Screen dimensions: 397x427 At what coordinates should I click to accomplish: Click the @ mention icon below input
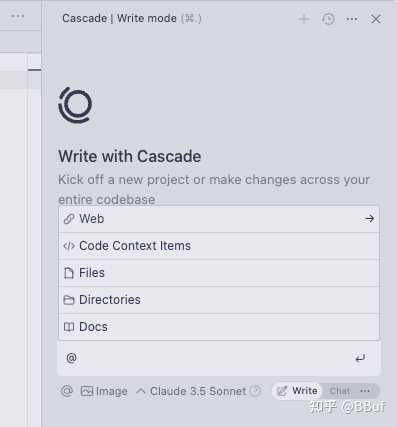point(67,391)
